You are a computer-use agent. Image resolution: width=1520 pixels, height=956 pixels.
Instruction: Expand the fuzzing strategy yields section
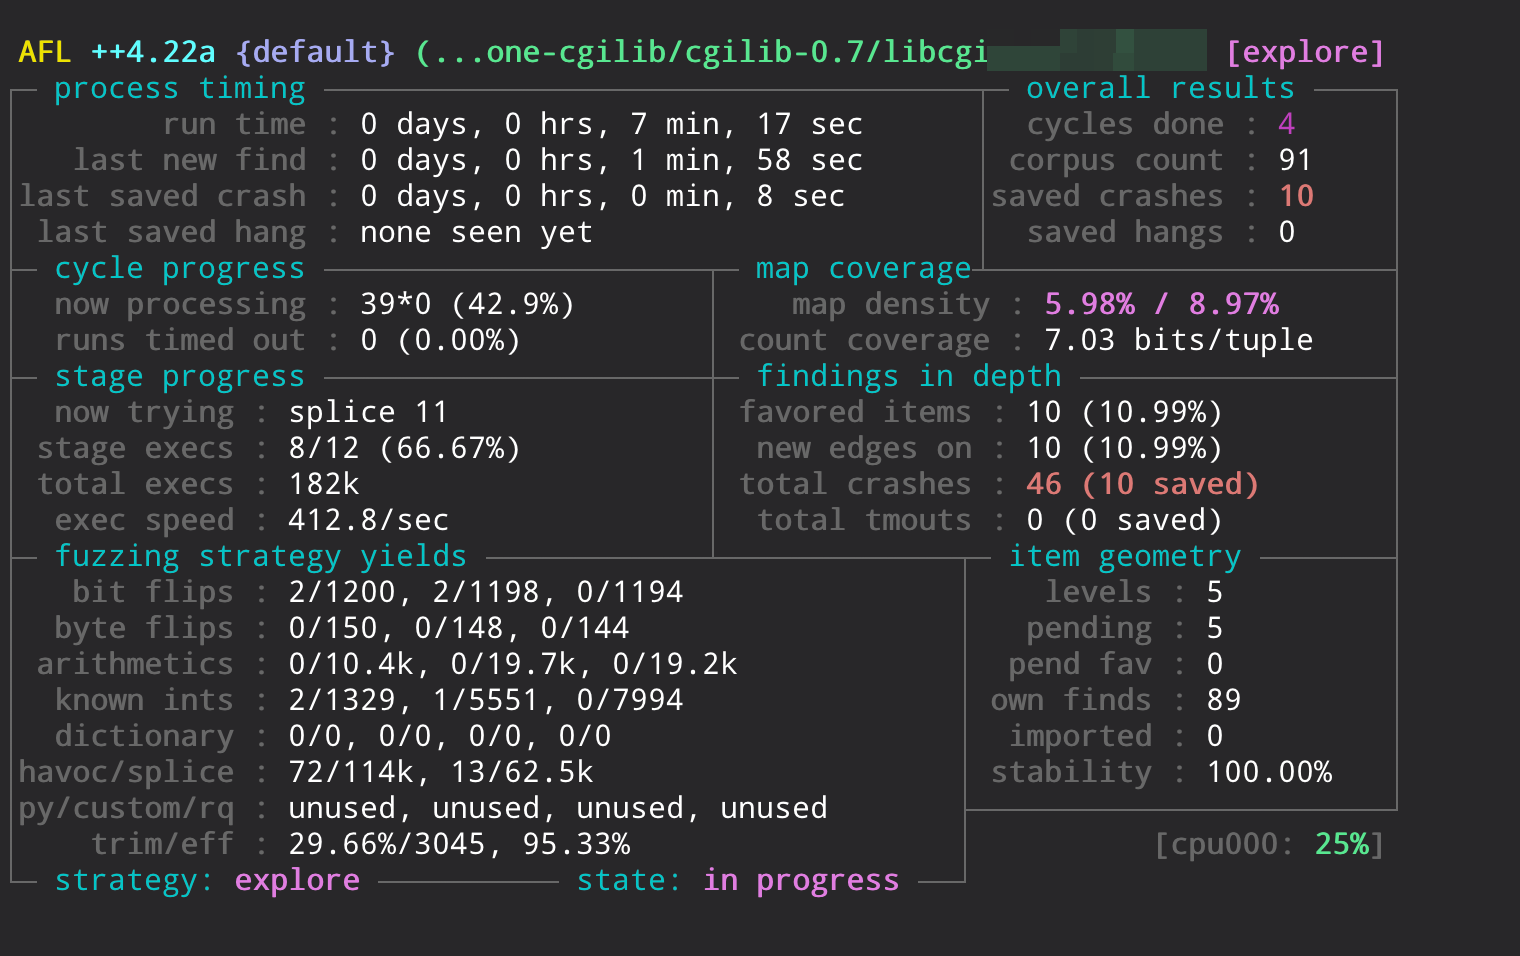pyautogui.click(x=263, y=555)
